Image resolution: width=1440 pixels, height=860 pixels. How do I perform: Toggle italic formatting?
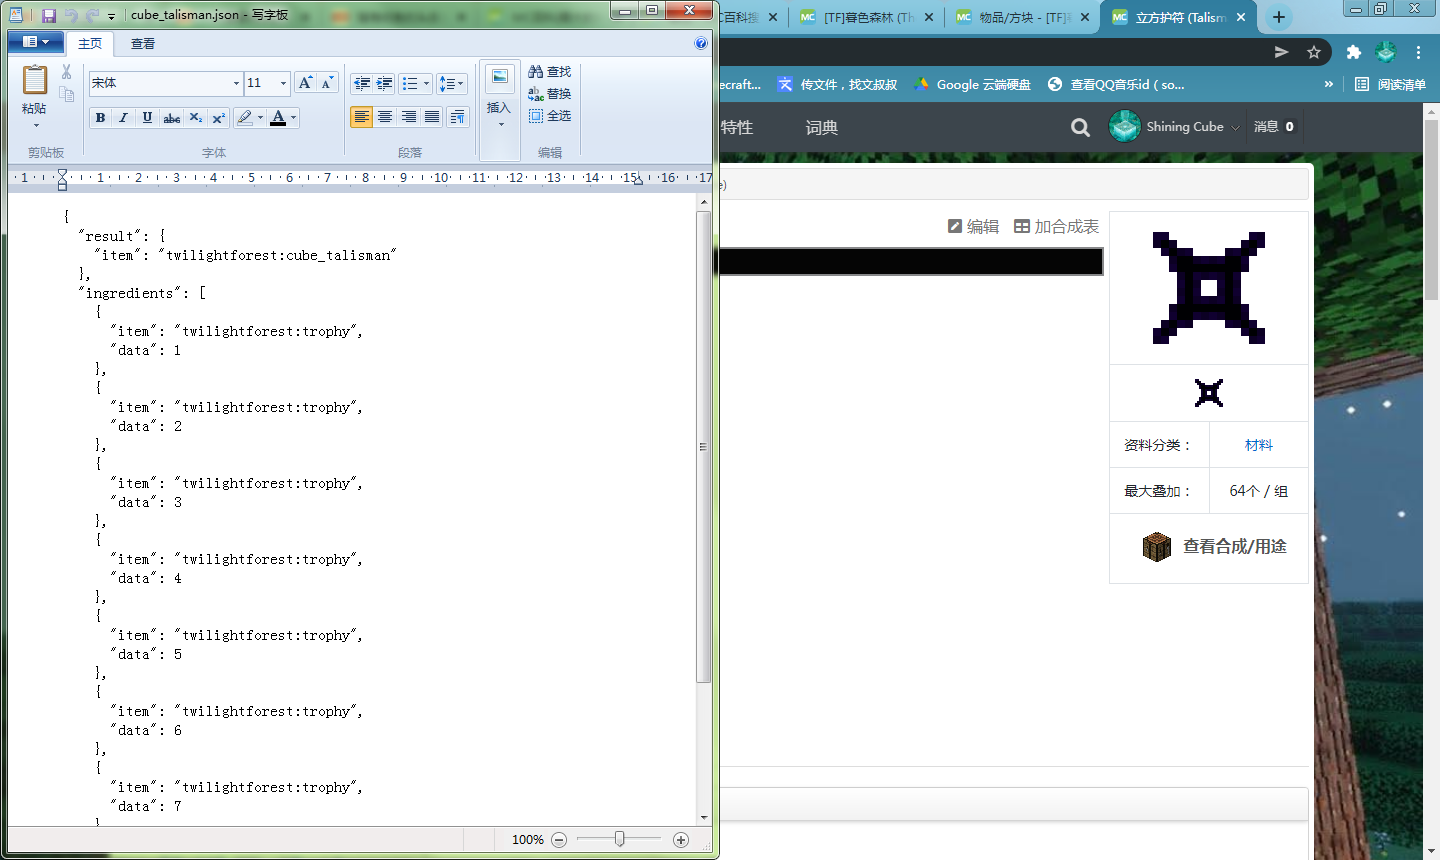(x=123, y=117)
